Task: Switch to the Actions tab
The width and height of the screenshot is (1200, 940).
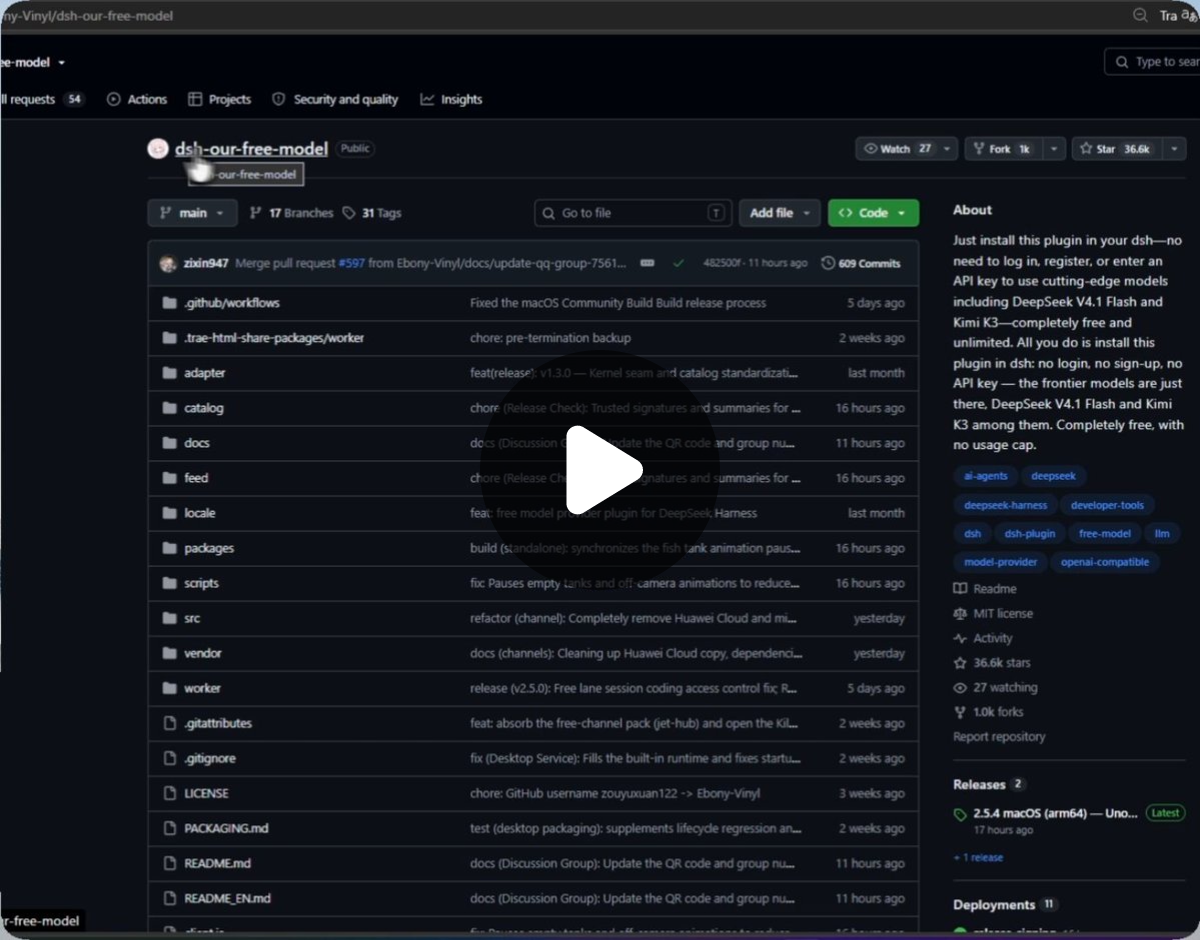Action: coord(137,99)
